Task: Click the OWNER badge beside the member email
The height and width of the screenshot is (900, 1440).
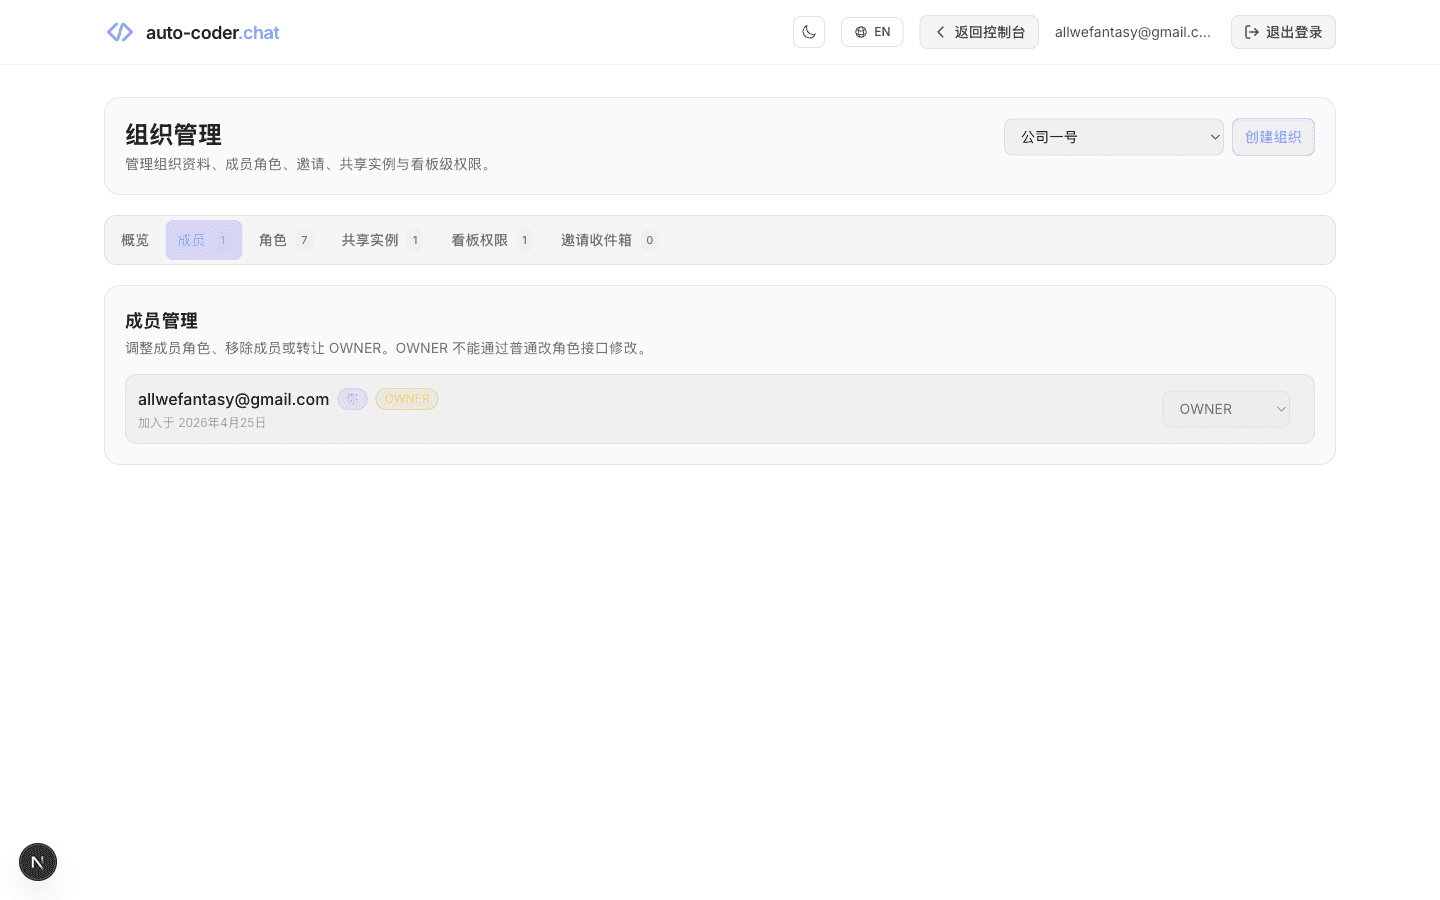Action: pyautogui.click(x=406, y=399)
